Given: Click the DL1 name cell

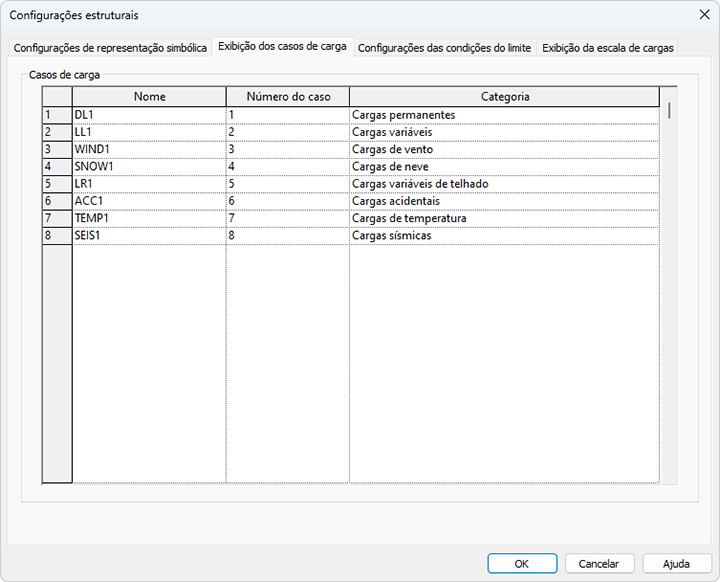Looking at the screenshot, I should coord(149,115).
